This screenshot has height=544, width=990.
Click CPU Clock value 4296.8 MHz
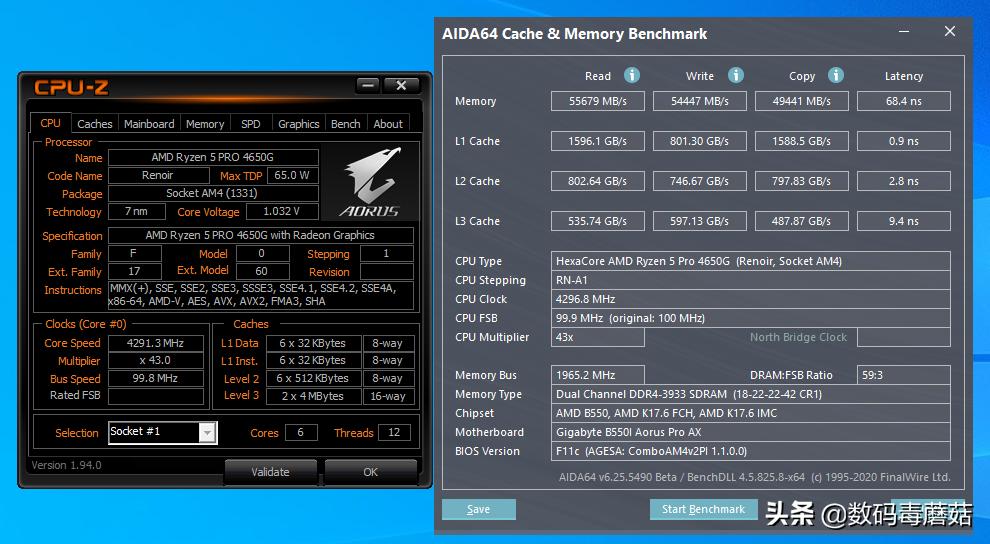point(751,299)
